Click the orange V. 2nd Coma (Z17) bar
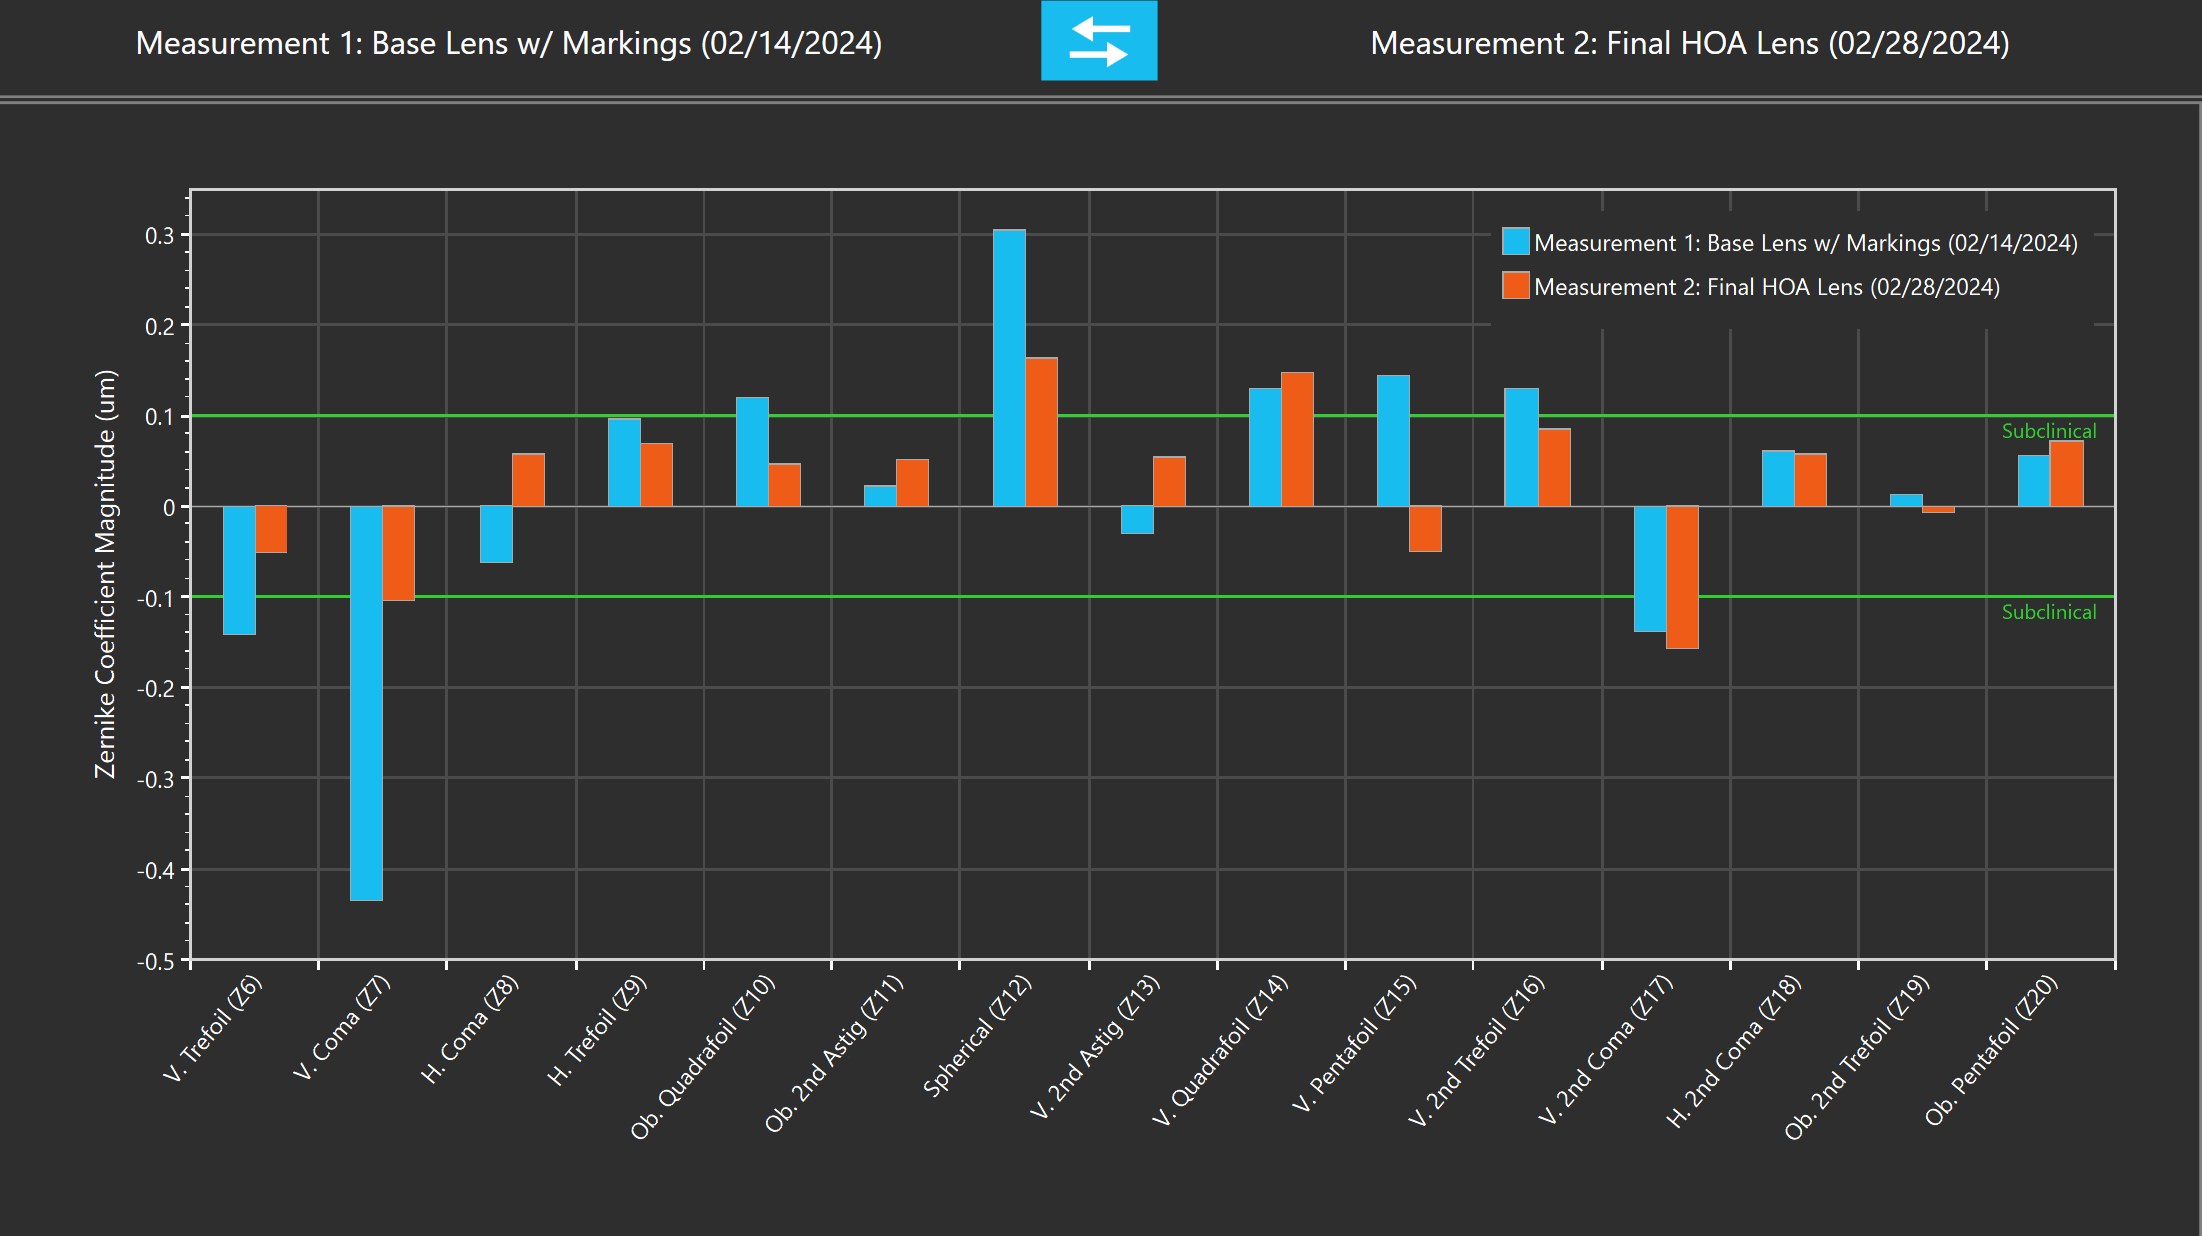The image size is (2202, 1236). click(x=1682, y=577)
